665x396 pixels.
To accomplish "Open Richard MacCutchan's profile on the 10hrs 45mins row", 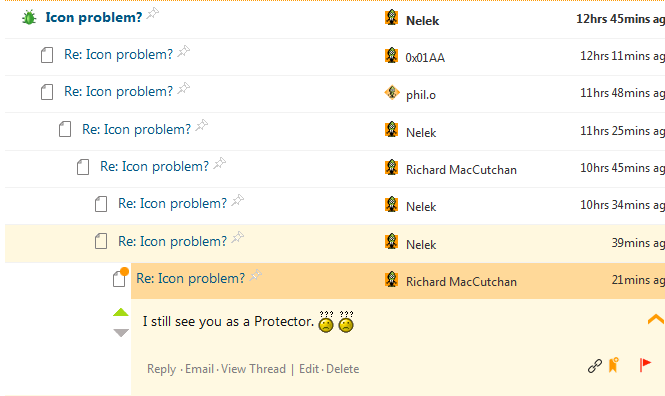I will tap(461, 170).
